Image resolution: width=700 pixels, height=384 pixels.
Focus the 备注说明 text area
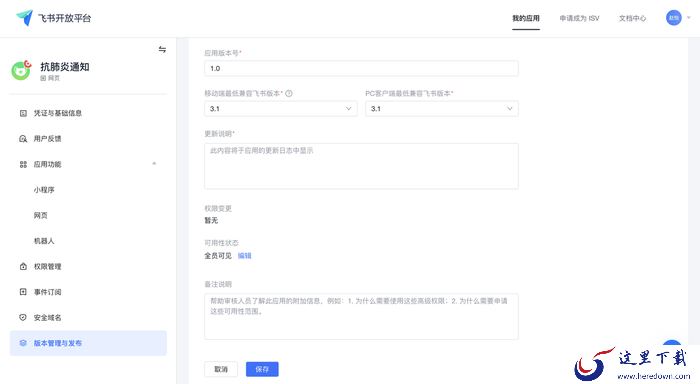361,317
